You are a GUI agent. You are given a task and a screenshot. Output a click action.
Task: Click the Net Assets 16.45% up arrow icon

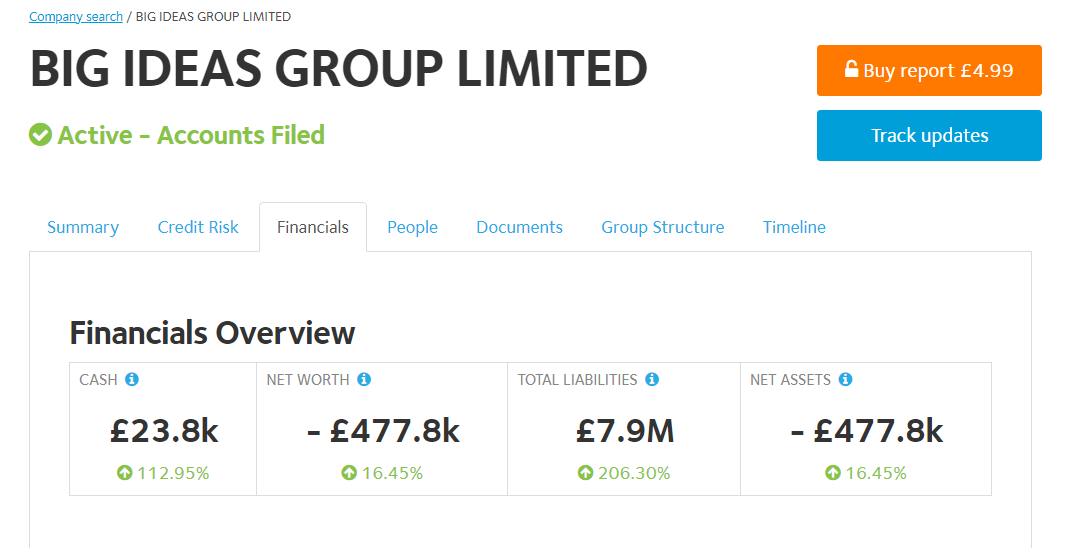833,473
